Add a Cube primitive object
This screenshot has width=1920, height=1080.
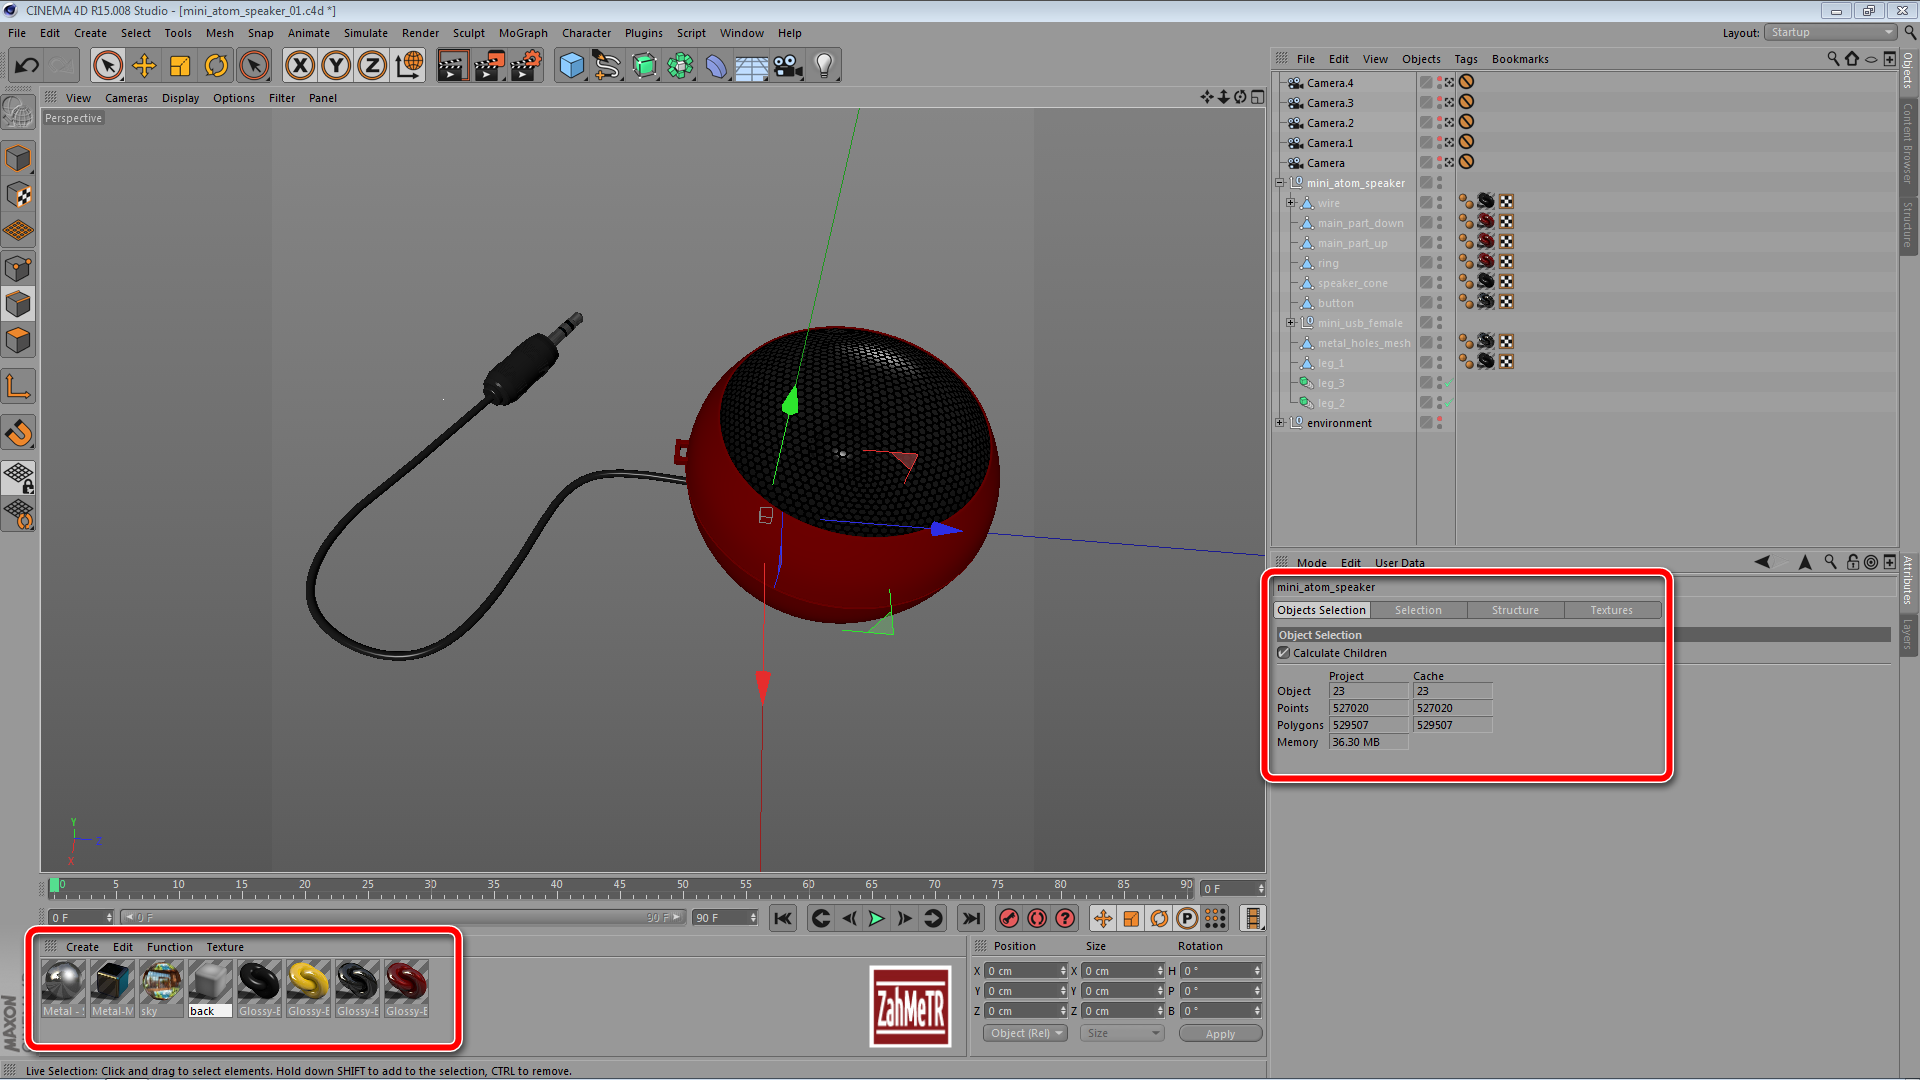[x=571, y=66]
